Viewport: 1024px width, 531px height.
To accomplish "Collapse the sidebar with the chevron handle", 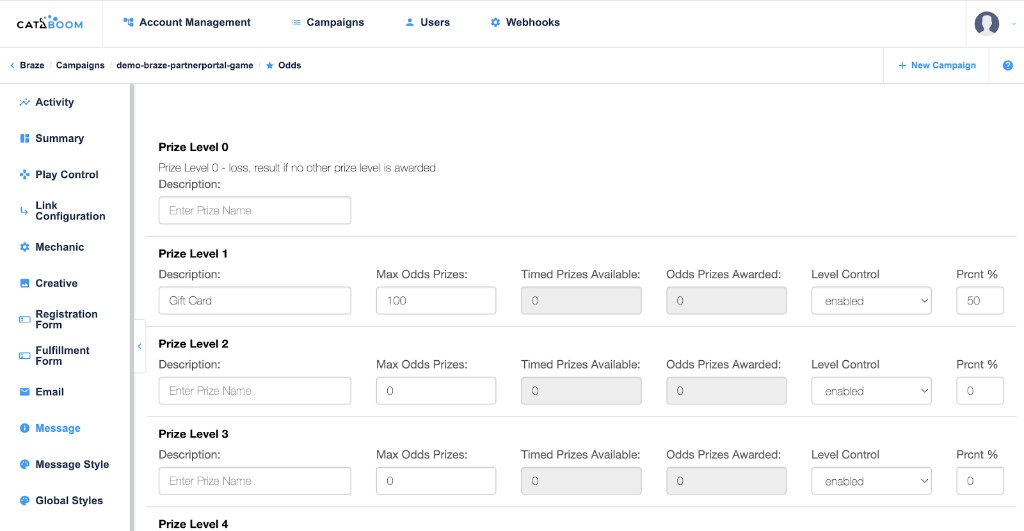I will click(x=139, y=346).
